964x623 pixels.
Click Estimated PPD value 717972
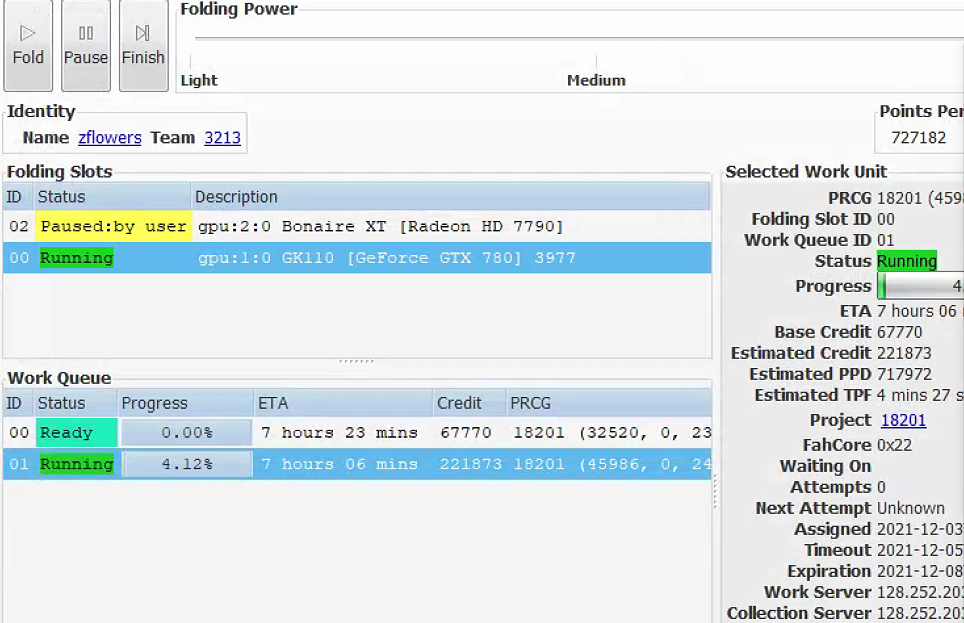(904, 374)
